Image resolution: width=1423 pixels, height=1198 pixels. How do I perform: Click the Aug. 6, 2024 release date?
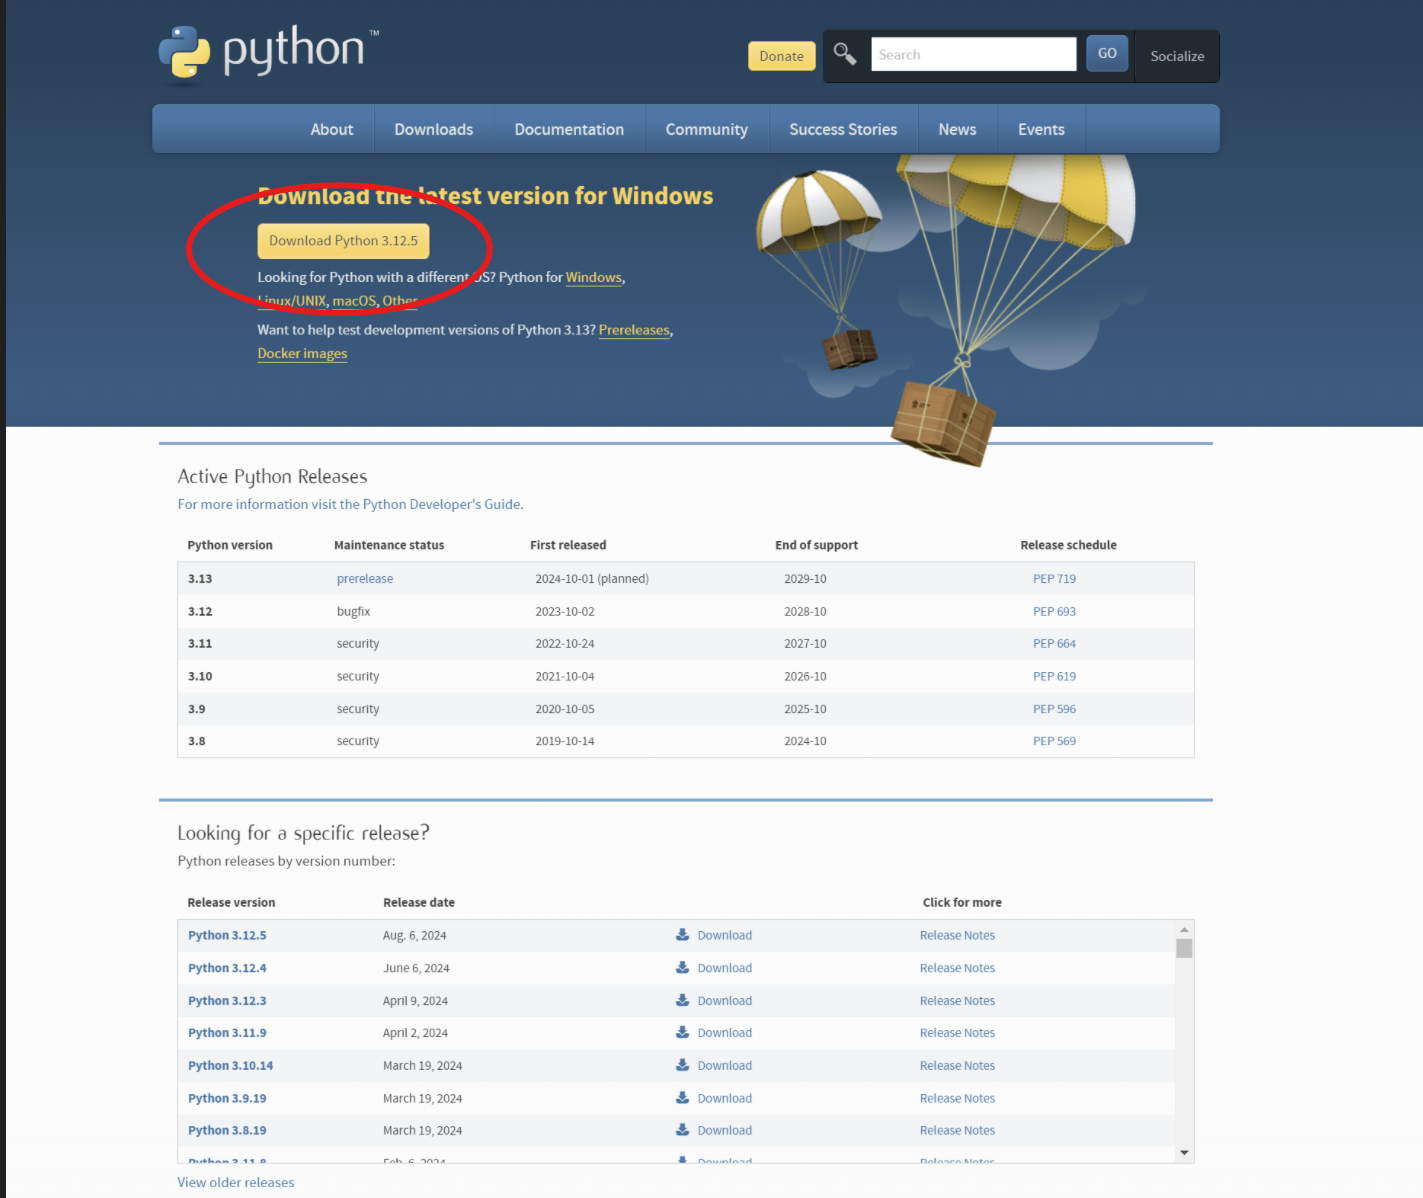[414, 935]
